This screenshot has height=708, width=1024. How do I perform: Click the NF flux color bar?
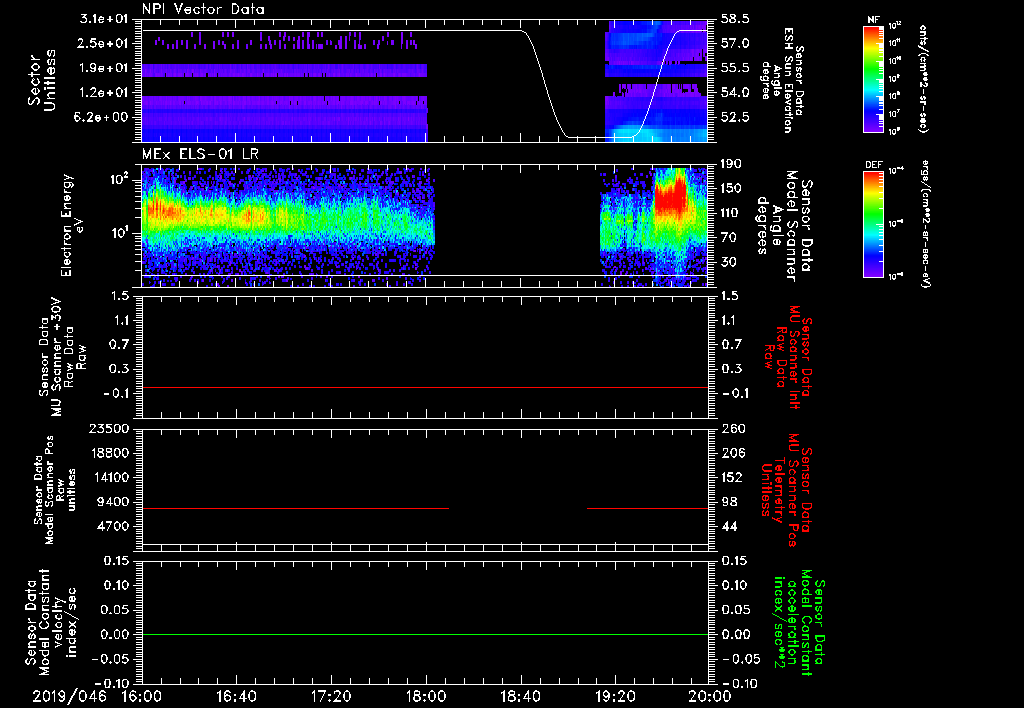pyautogui.click(x=873, y=79)
